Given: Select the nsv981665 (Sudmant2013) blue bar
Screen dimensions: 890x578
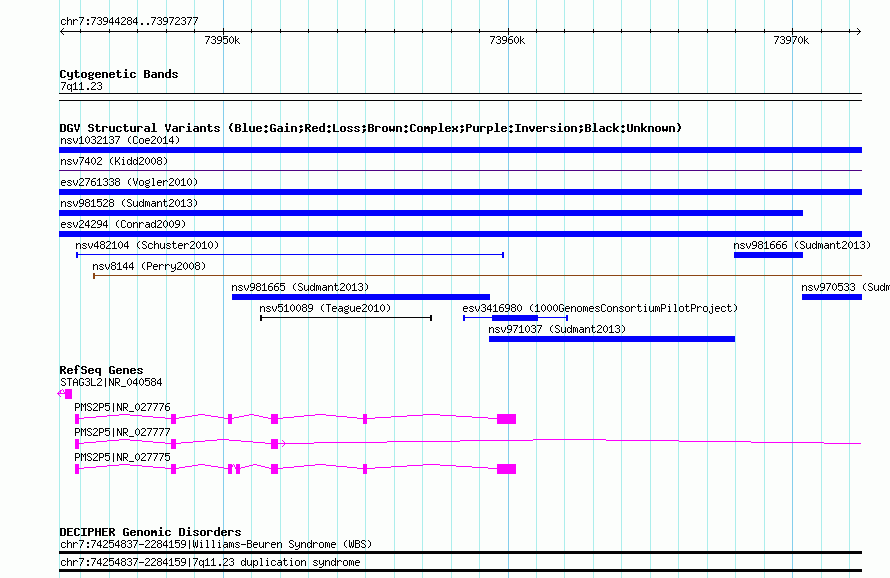Looking at the screenshot, I should 360,297.
